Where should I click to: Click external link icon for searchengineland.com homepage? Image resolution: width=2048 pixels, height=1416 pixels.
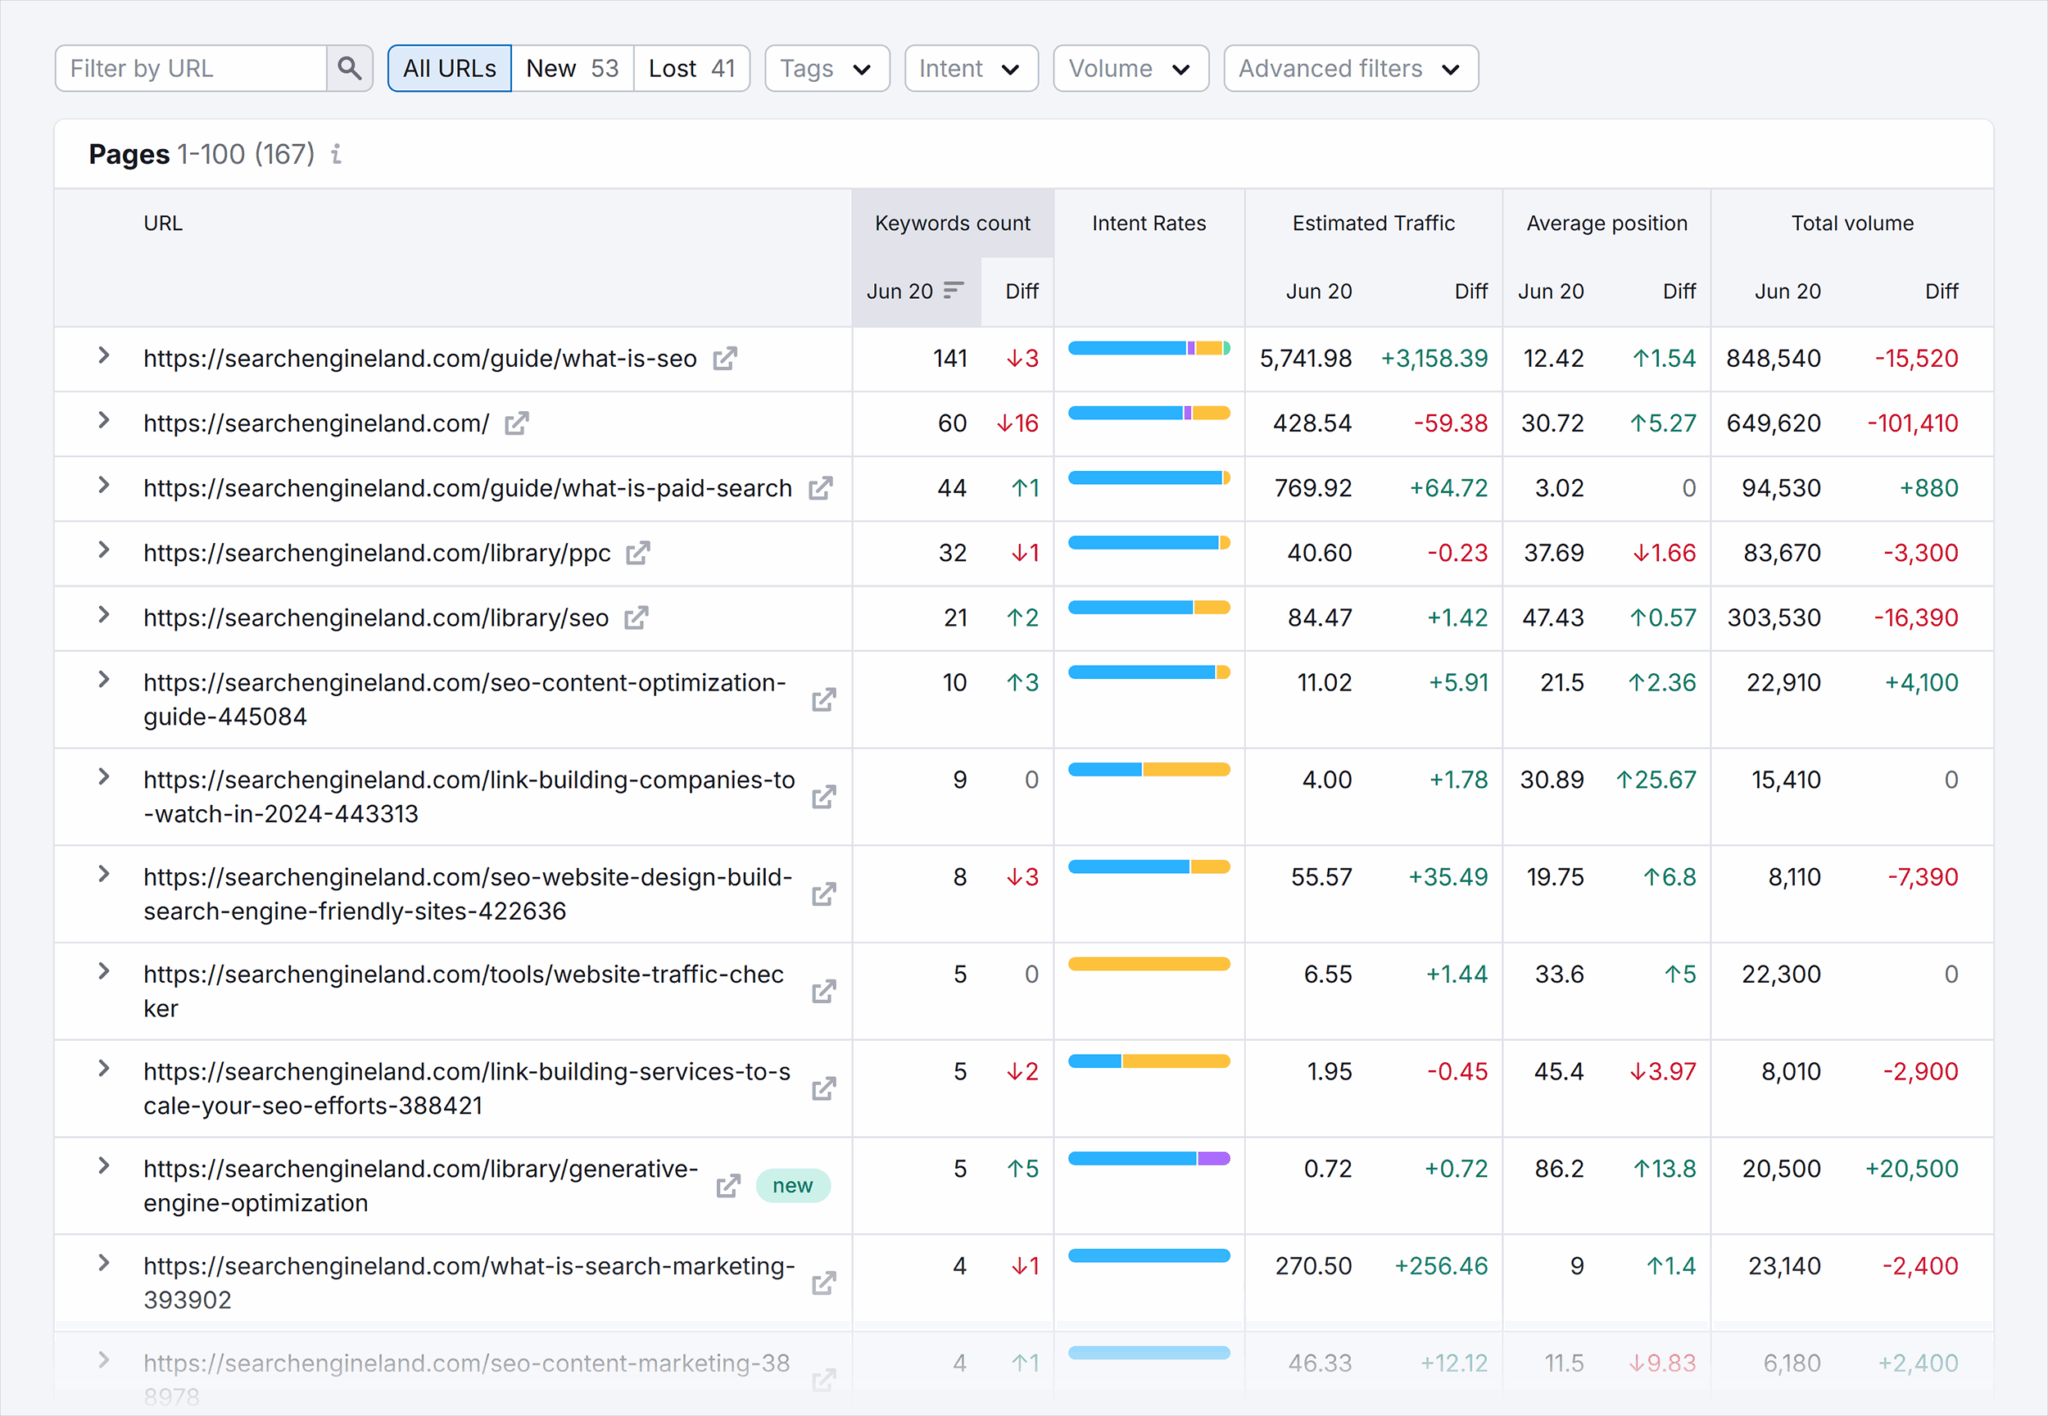517,423
